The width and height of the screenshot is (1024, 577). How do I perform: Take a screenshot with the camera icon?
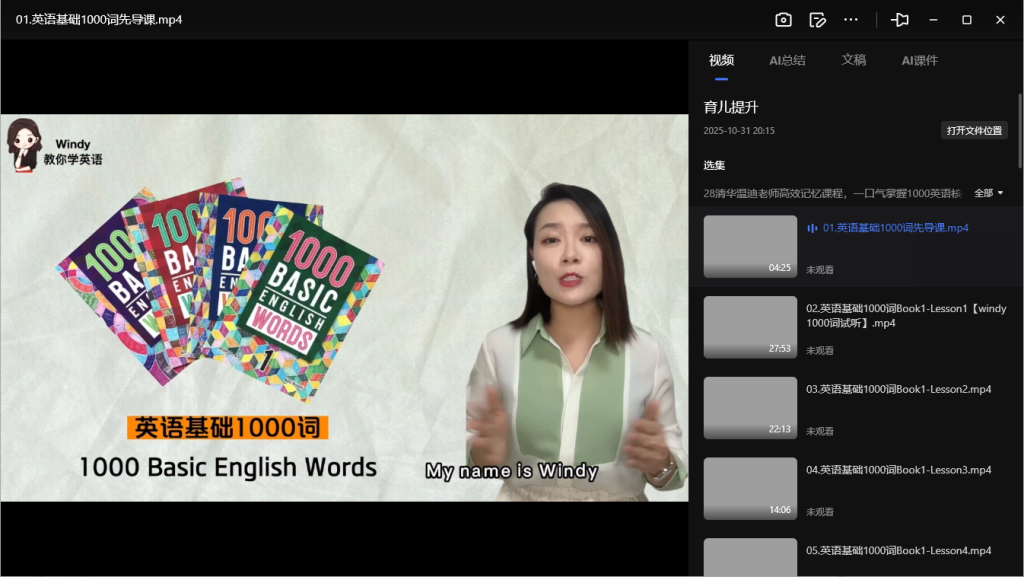pos(784,20)
